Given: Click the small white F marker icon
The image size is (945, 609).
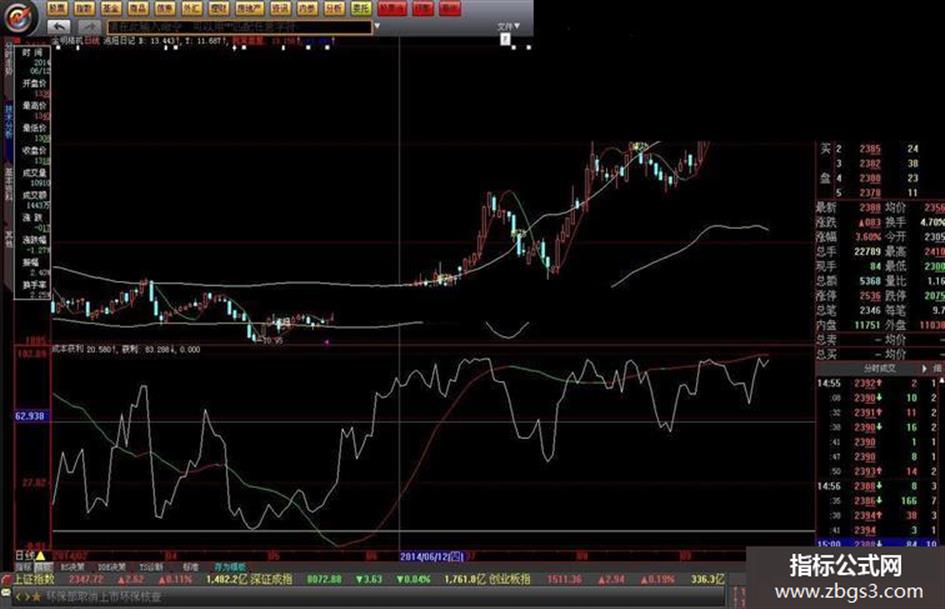Looking at the screenshot, I should click(x=505, y=40).
